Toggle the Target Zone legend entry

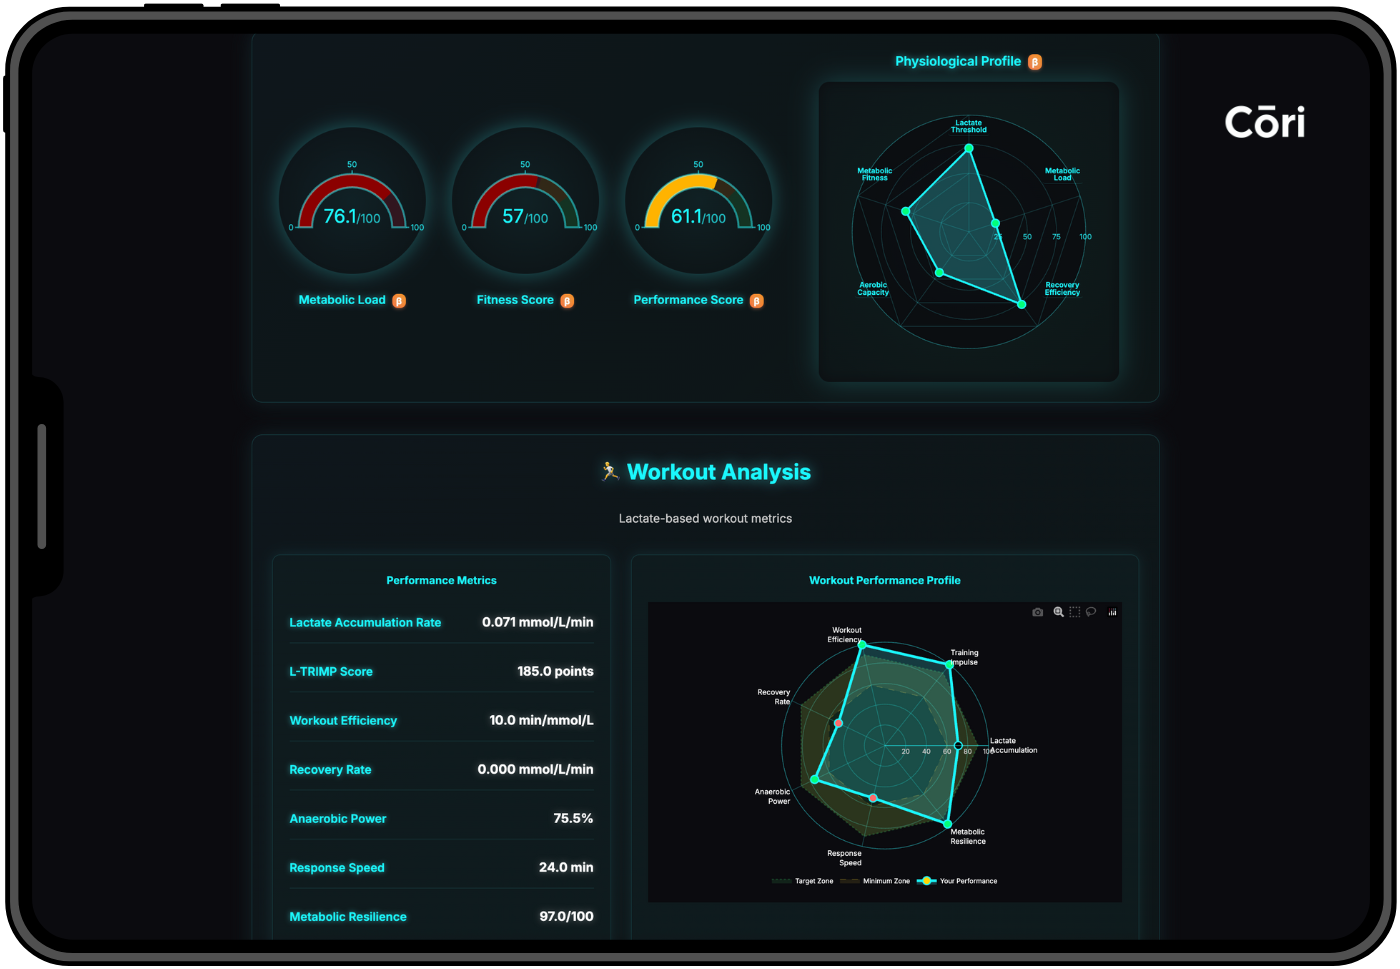click(x=813, y=880)
